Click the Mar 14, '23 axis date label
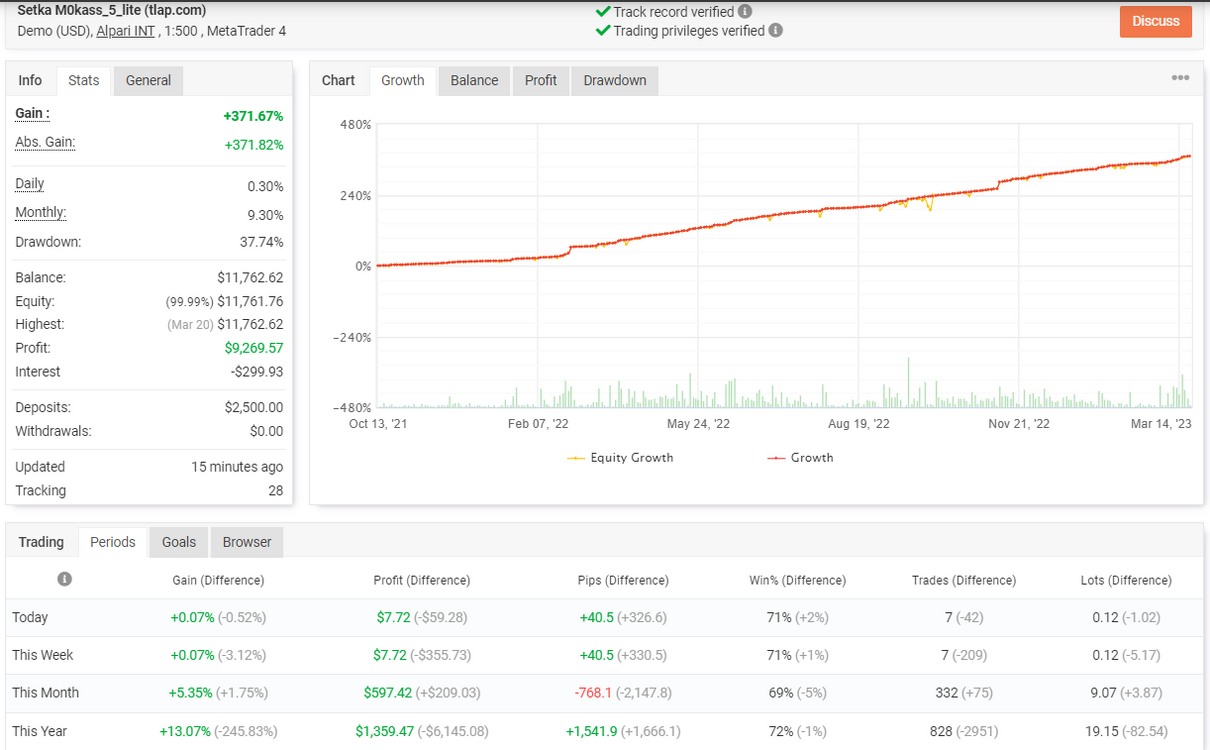Screen dimensions: 1210x750 1161,424
